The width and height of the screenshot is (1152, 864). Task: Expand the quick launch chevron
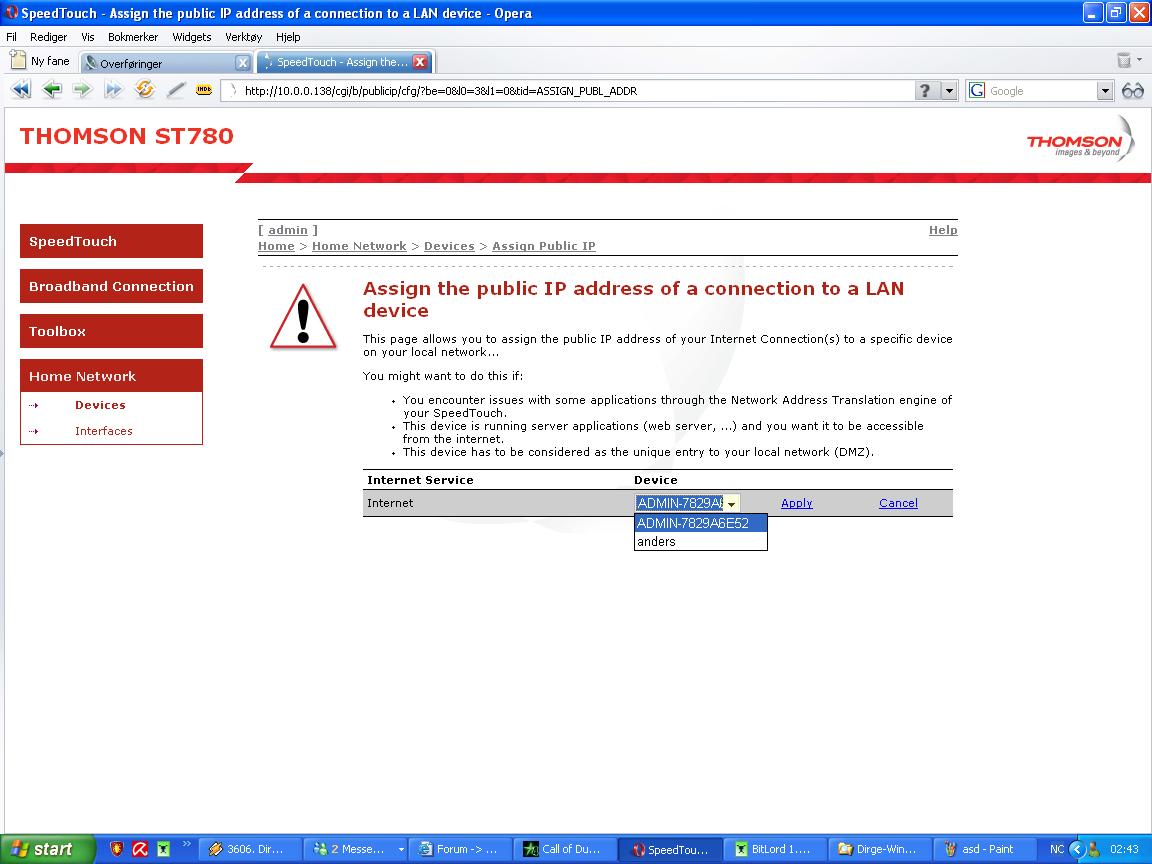pos(187,843)
